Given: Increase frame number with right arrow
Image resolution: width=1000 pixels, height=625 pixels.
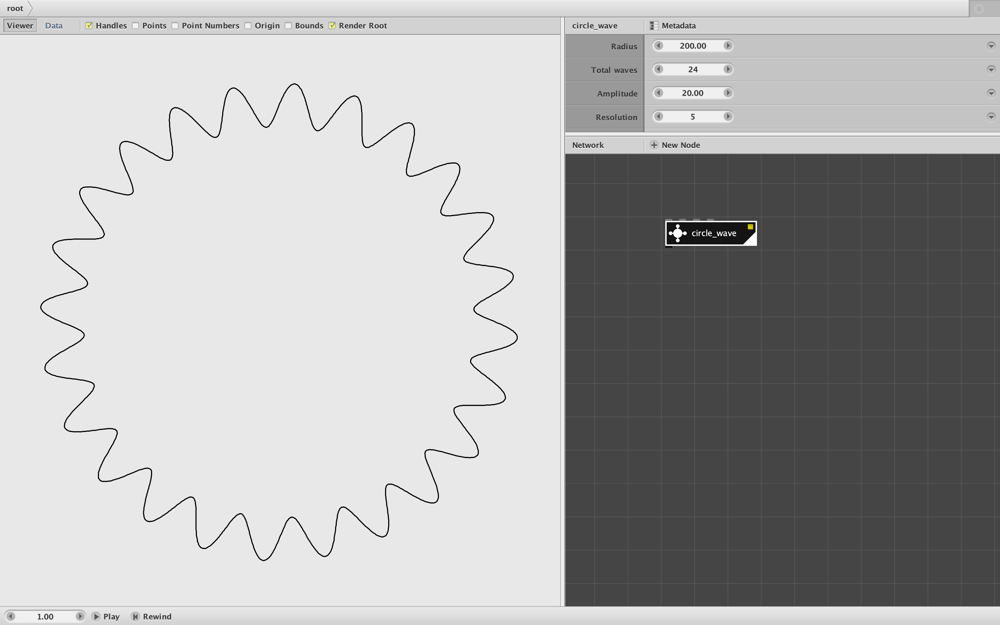Looking at the screenshot, I should pos(80,616).
